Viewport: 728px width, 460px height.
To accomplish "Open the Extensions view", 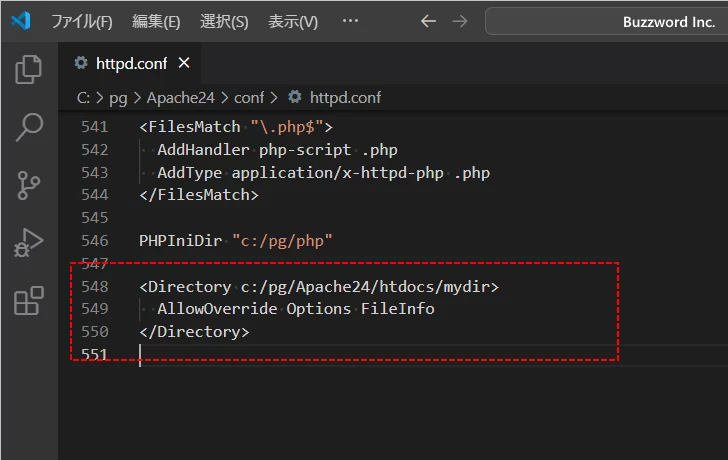I will coord(29,301).
